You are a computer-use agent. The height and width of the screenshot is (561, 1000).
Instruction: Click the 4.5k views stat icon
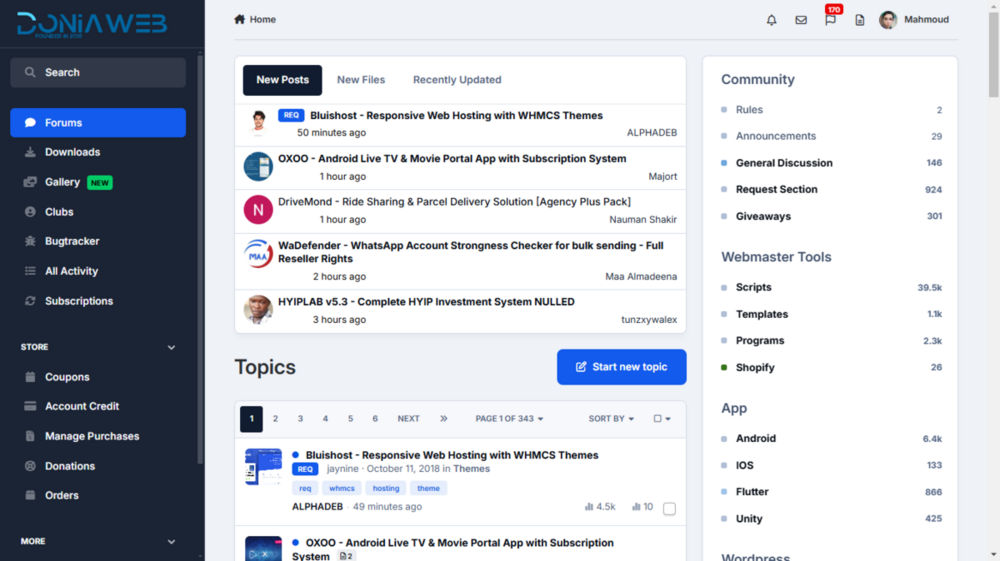point(589,507)
